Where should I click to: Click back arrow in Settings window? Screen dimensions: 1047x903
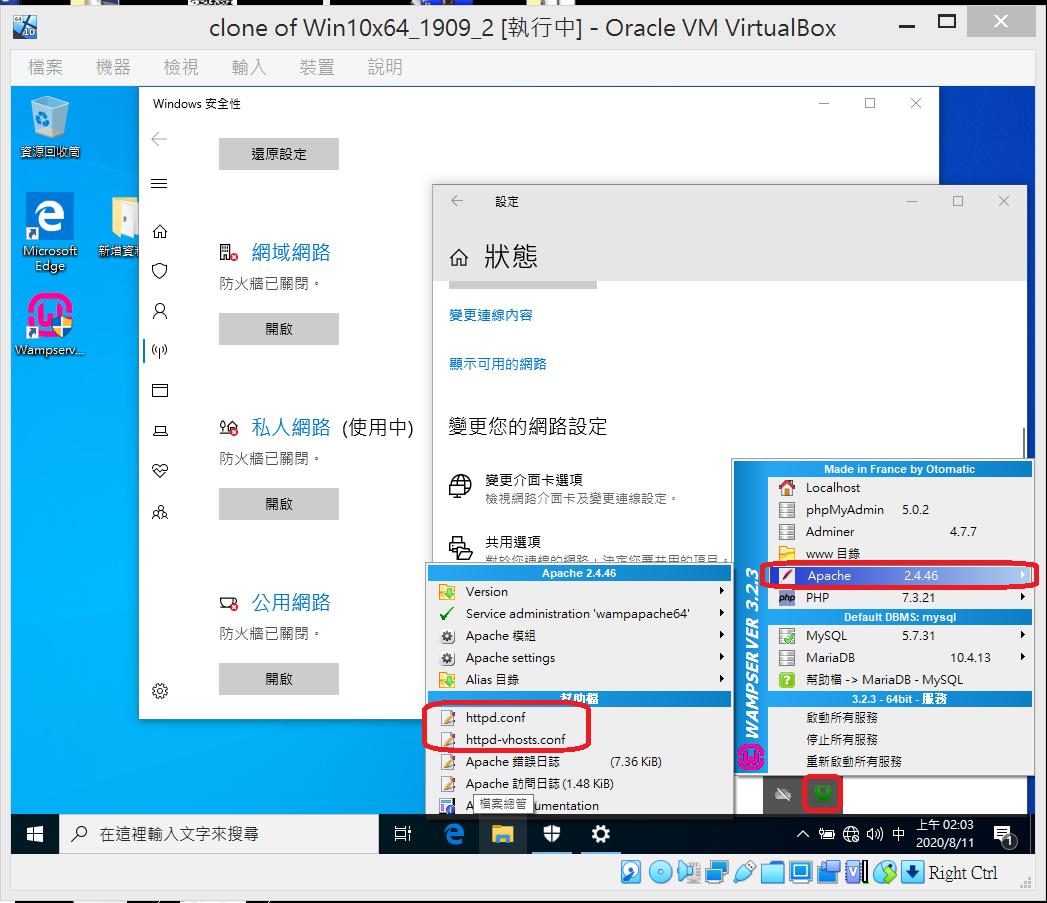(x=457, y=201)
